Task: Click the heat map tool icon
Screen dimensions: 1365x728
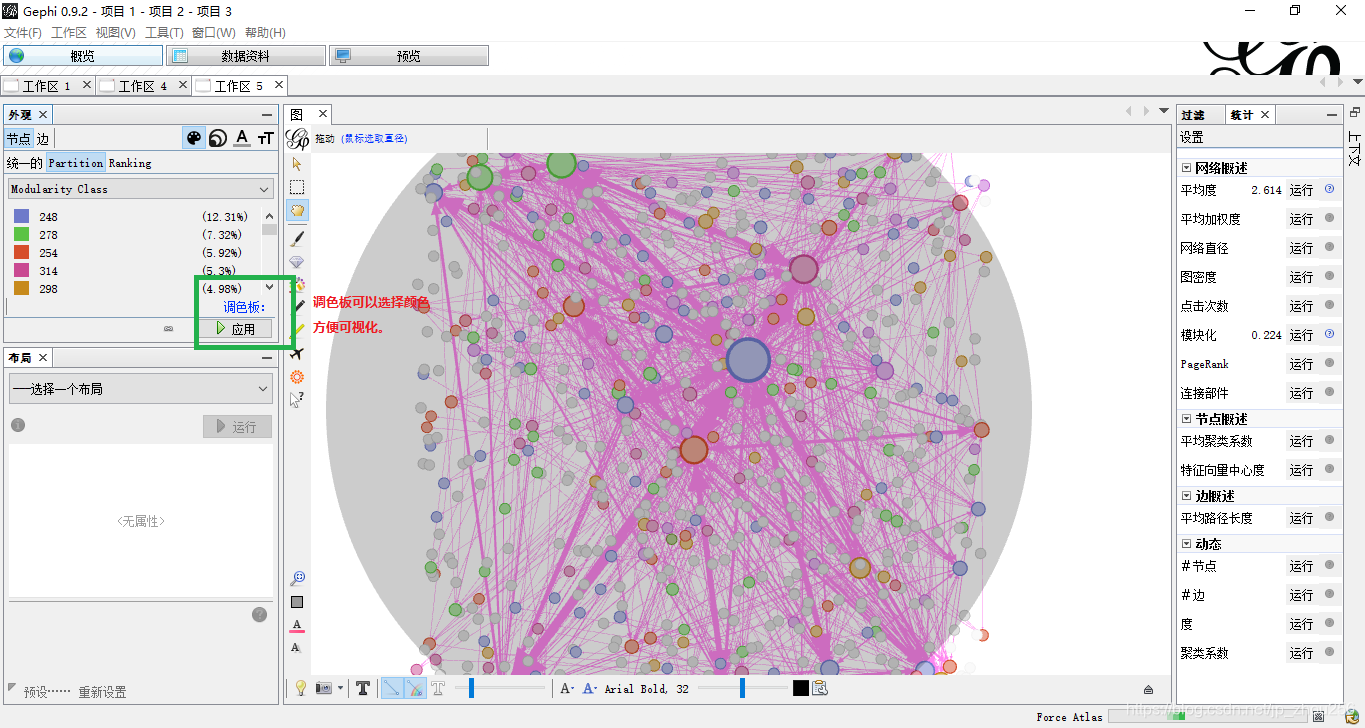Action: coord(297,376)
